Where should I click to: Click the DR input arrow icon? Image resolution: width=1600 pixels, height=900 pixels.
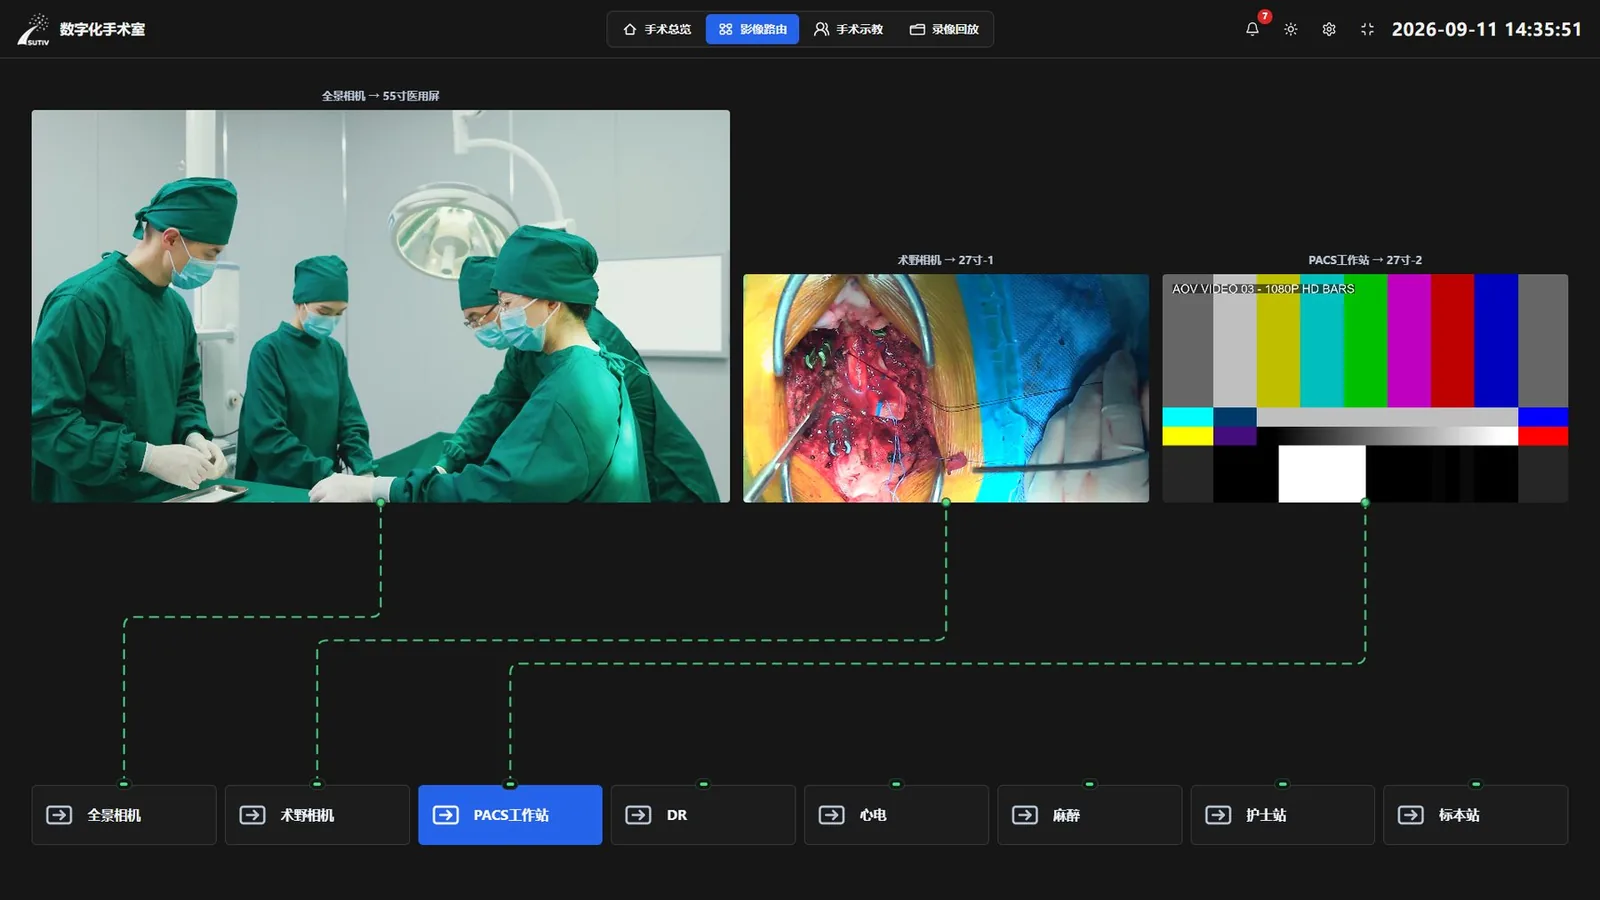638,815
